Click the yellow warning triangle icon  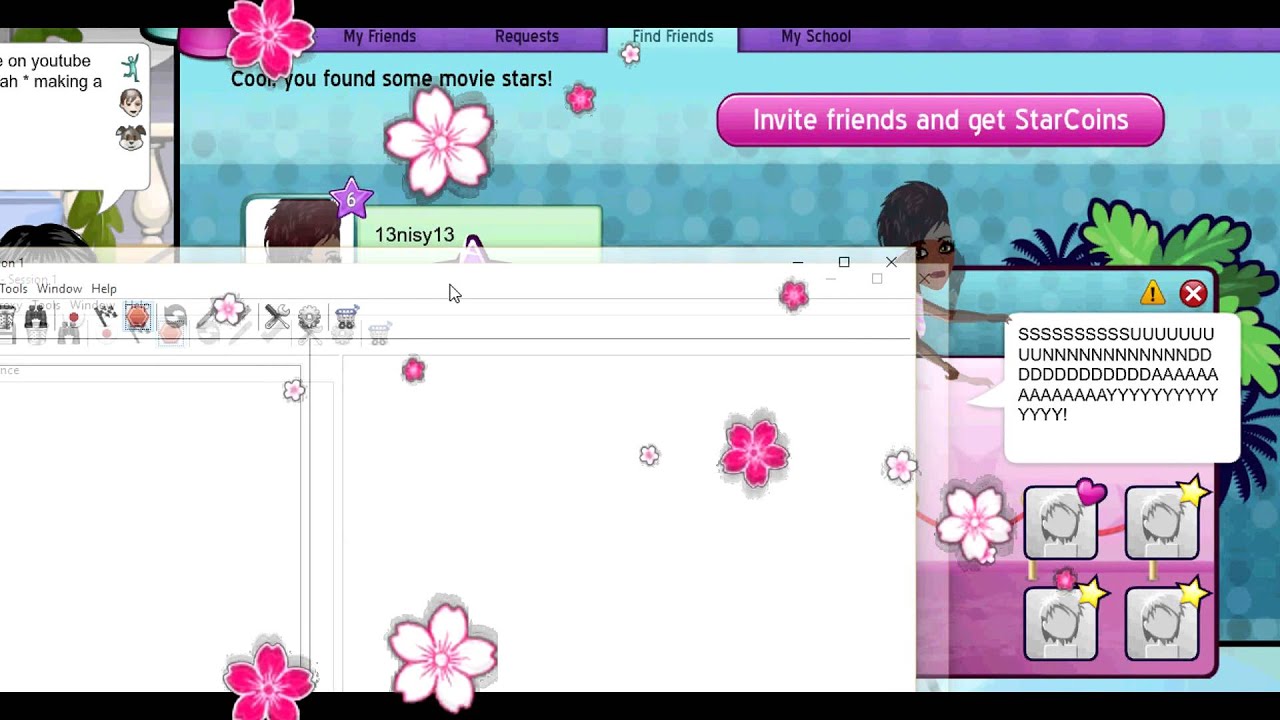(x=1153, y=293)
